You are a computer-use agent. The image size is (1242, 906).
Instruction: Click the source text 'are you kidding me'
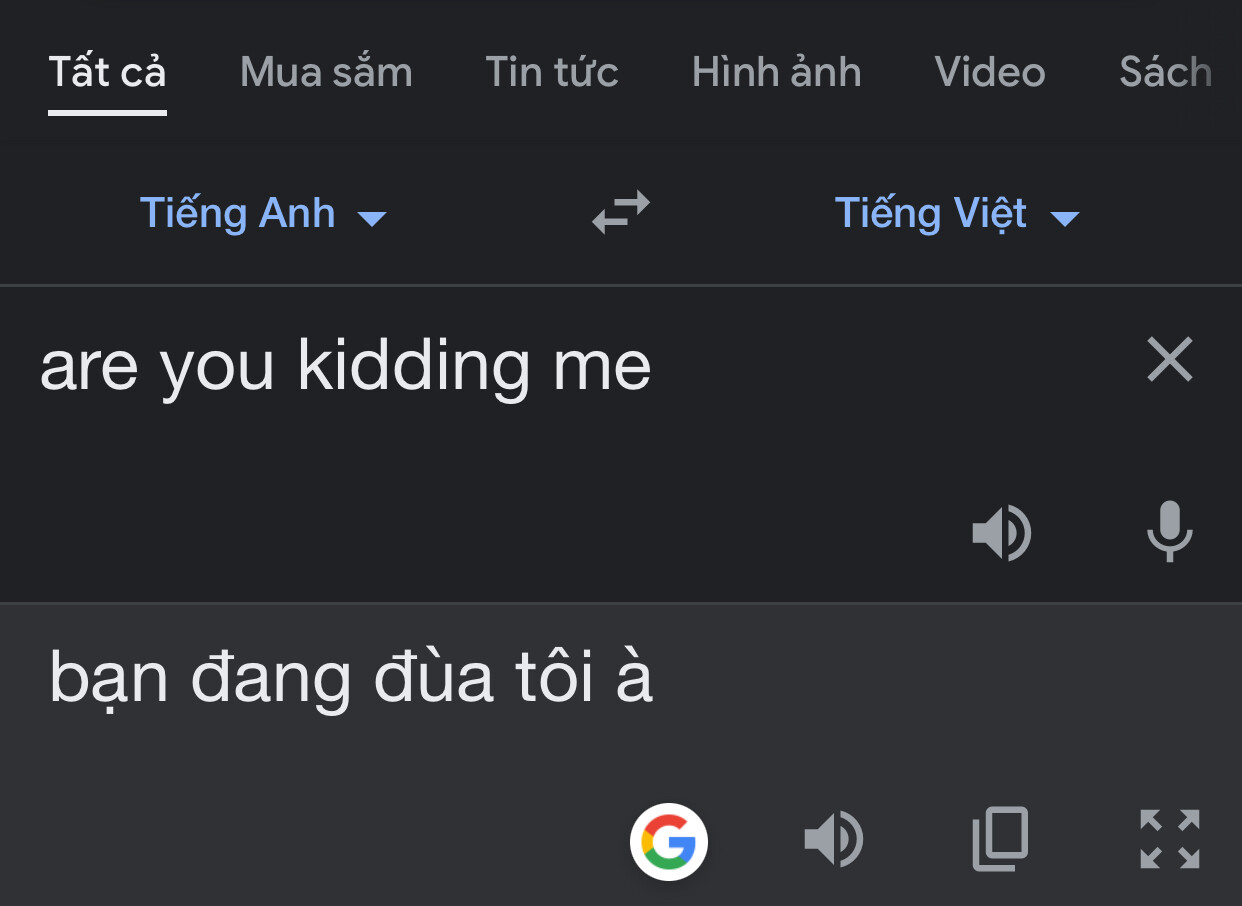coord(346,366)
